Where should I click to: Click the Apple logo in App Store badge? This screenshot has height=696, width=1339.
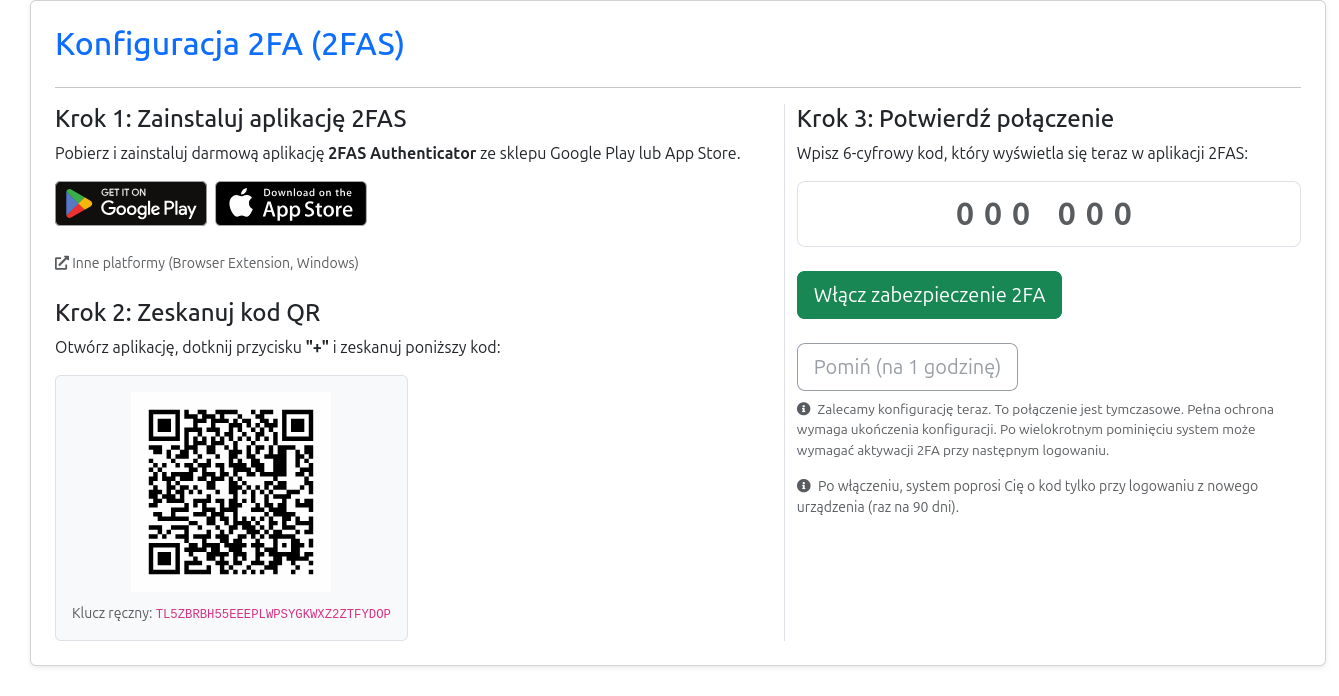click(240, 204)
